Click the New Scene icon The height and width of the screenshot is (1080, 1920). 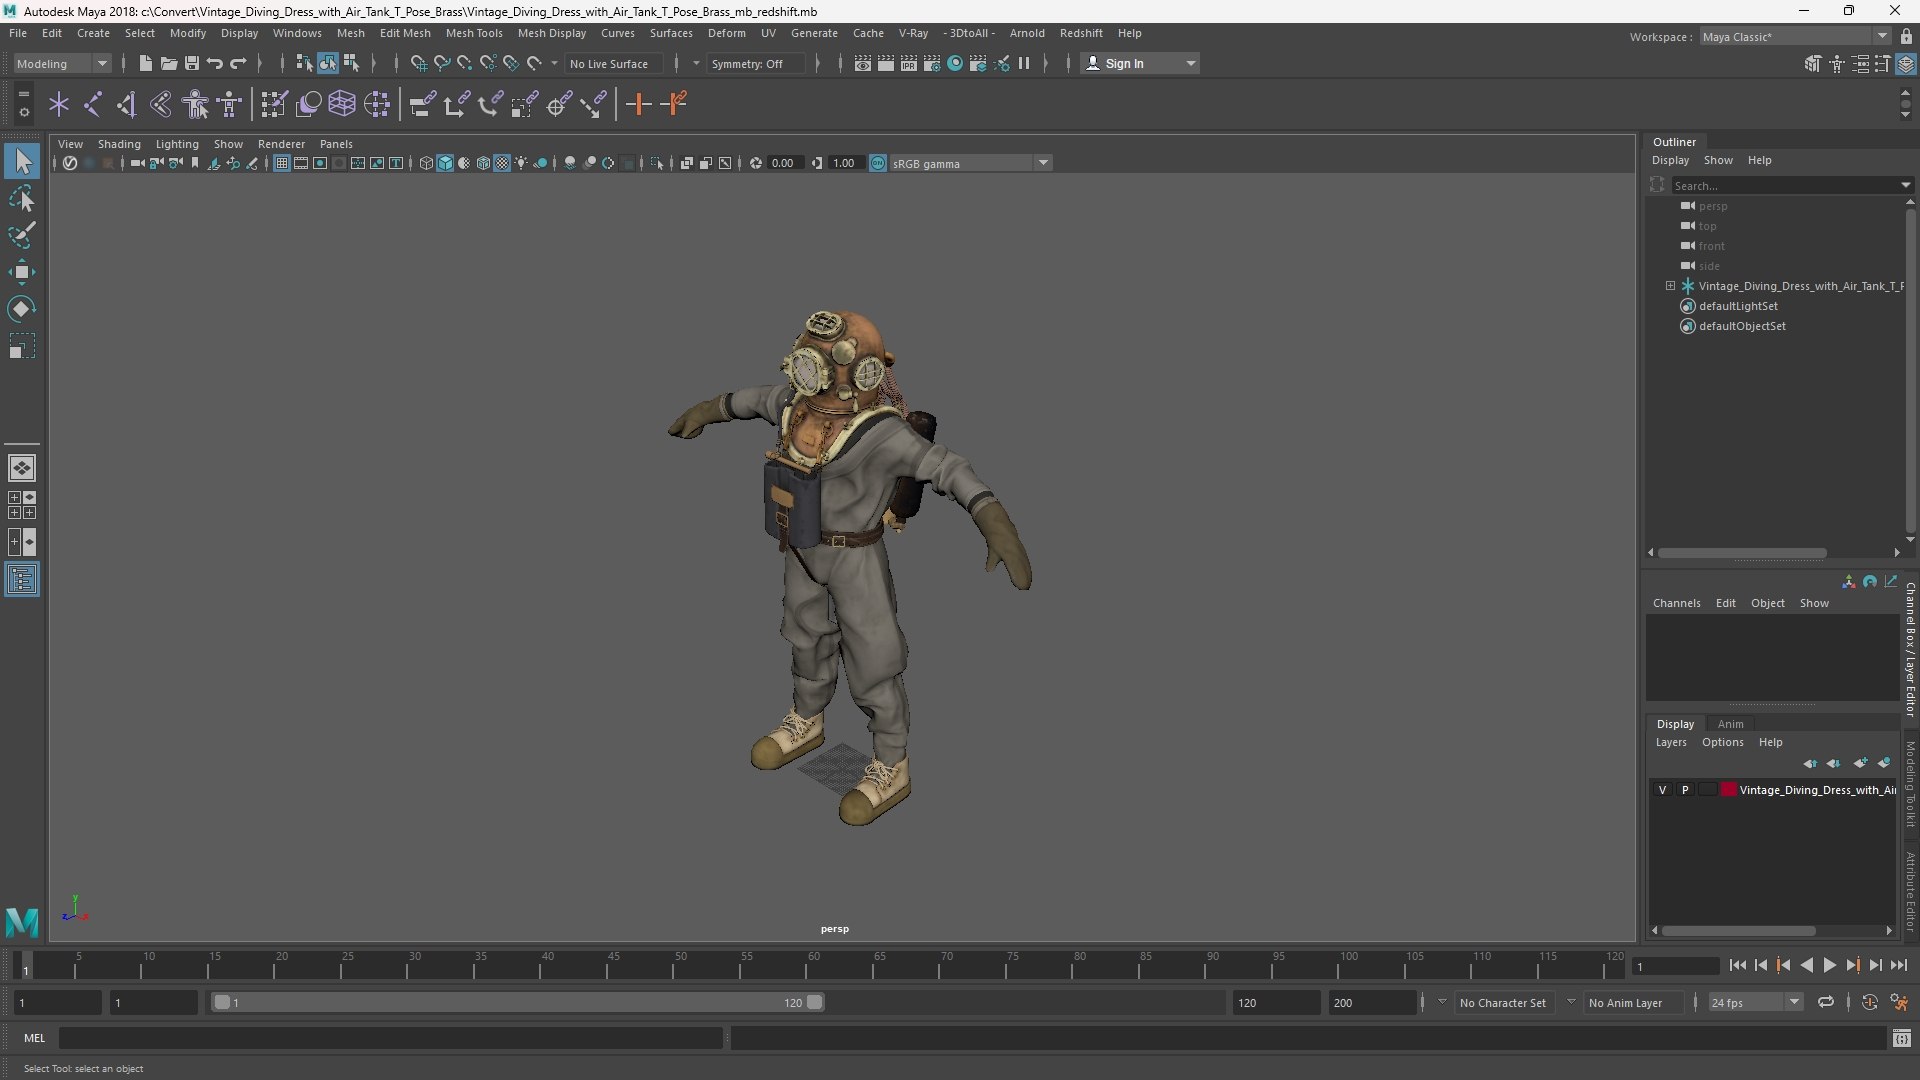145,63
